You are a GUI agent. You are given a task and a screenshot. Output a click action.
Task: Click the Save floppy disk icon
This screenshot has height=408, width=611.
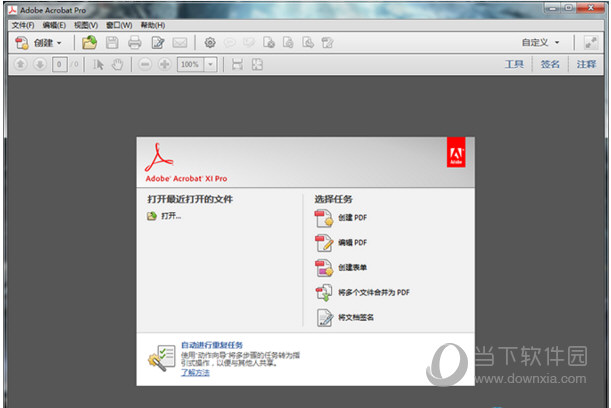(112, 42)
